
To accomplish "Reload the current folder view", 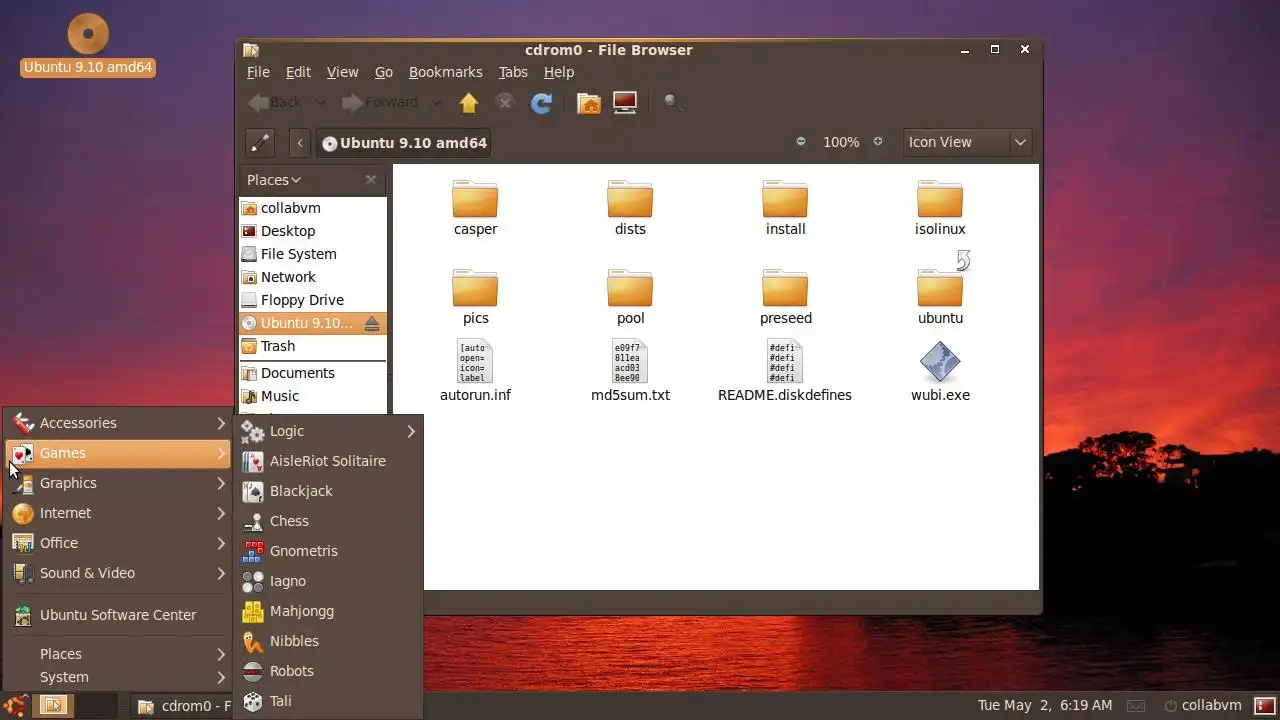I will tap(541, 102).
